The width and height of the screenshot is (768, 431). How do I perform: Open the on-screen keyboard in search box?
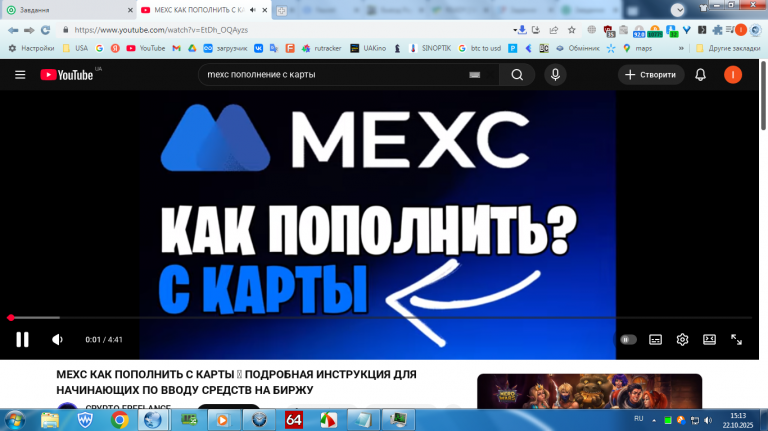[474, 75]
